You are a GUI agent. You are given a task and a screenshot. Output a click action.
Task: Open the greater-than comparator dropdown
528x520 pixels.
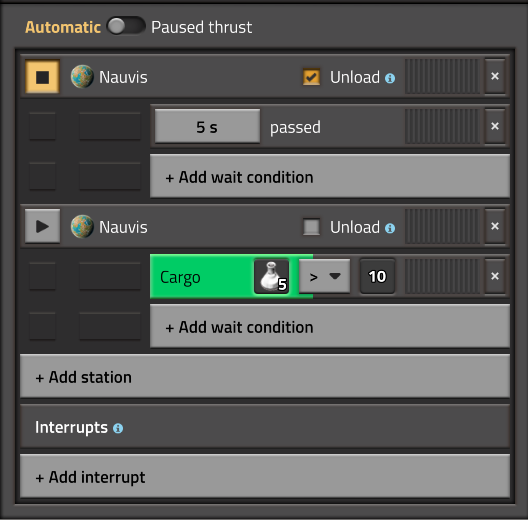325,277
